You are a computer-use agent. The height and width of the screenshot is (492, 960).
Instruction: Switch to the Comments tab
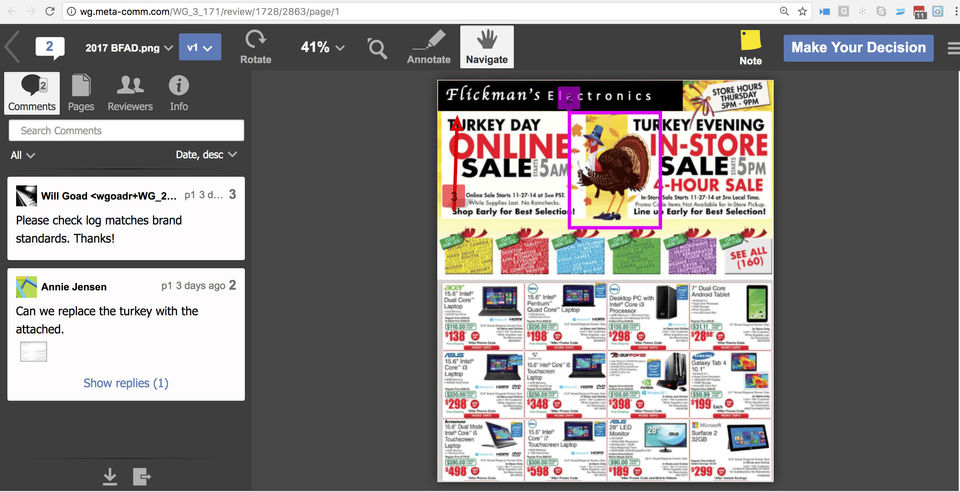(32, 93)
